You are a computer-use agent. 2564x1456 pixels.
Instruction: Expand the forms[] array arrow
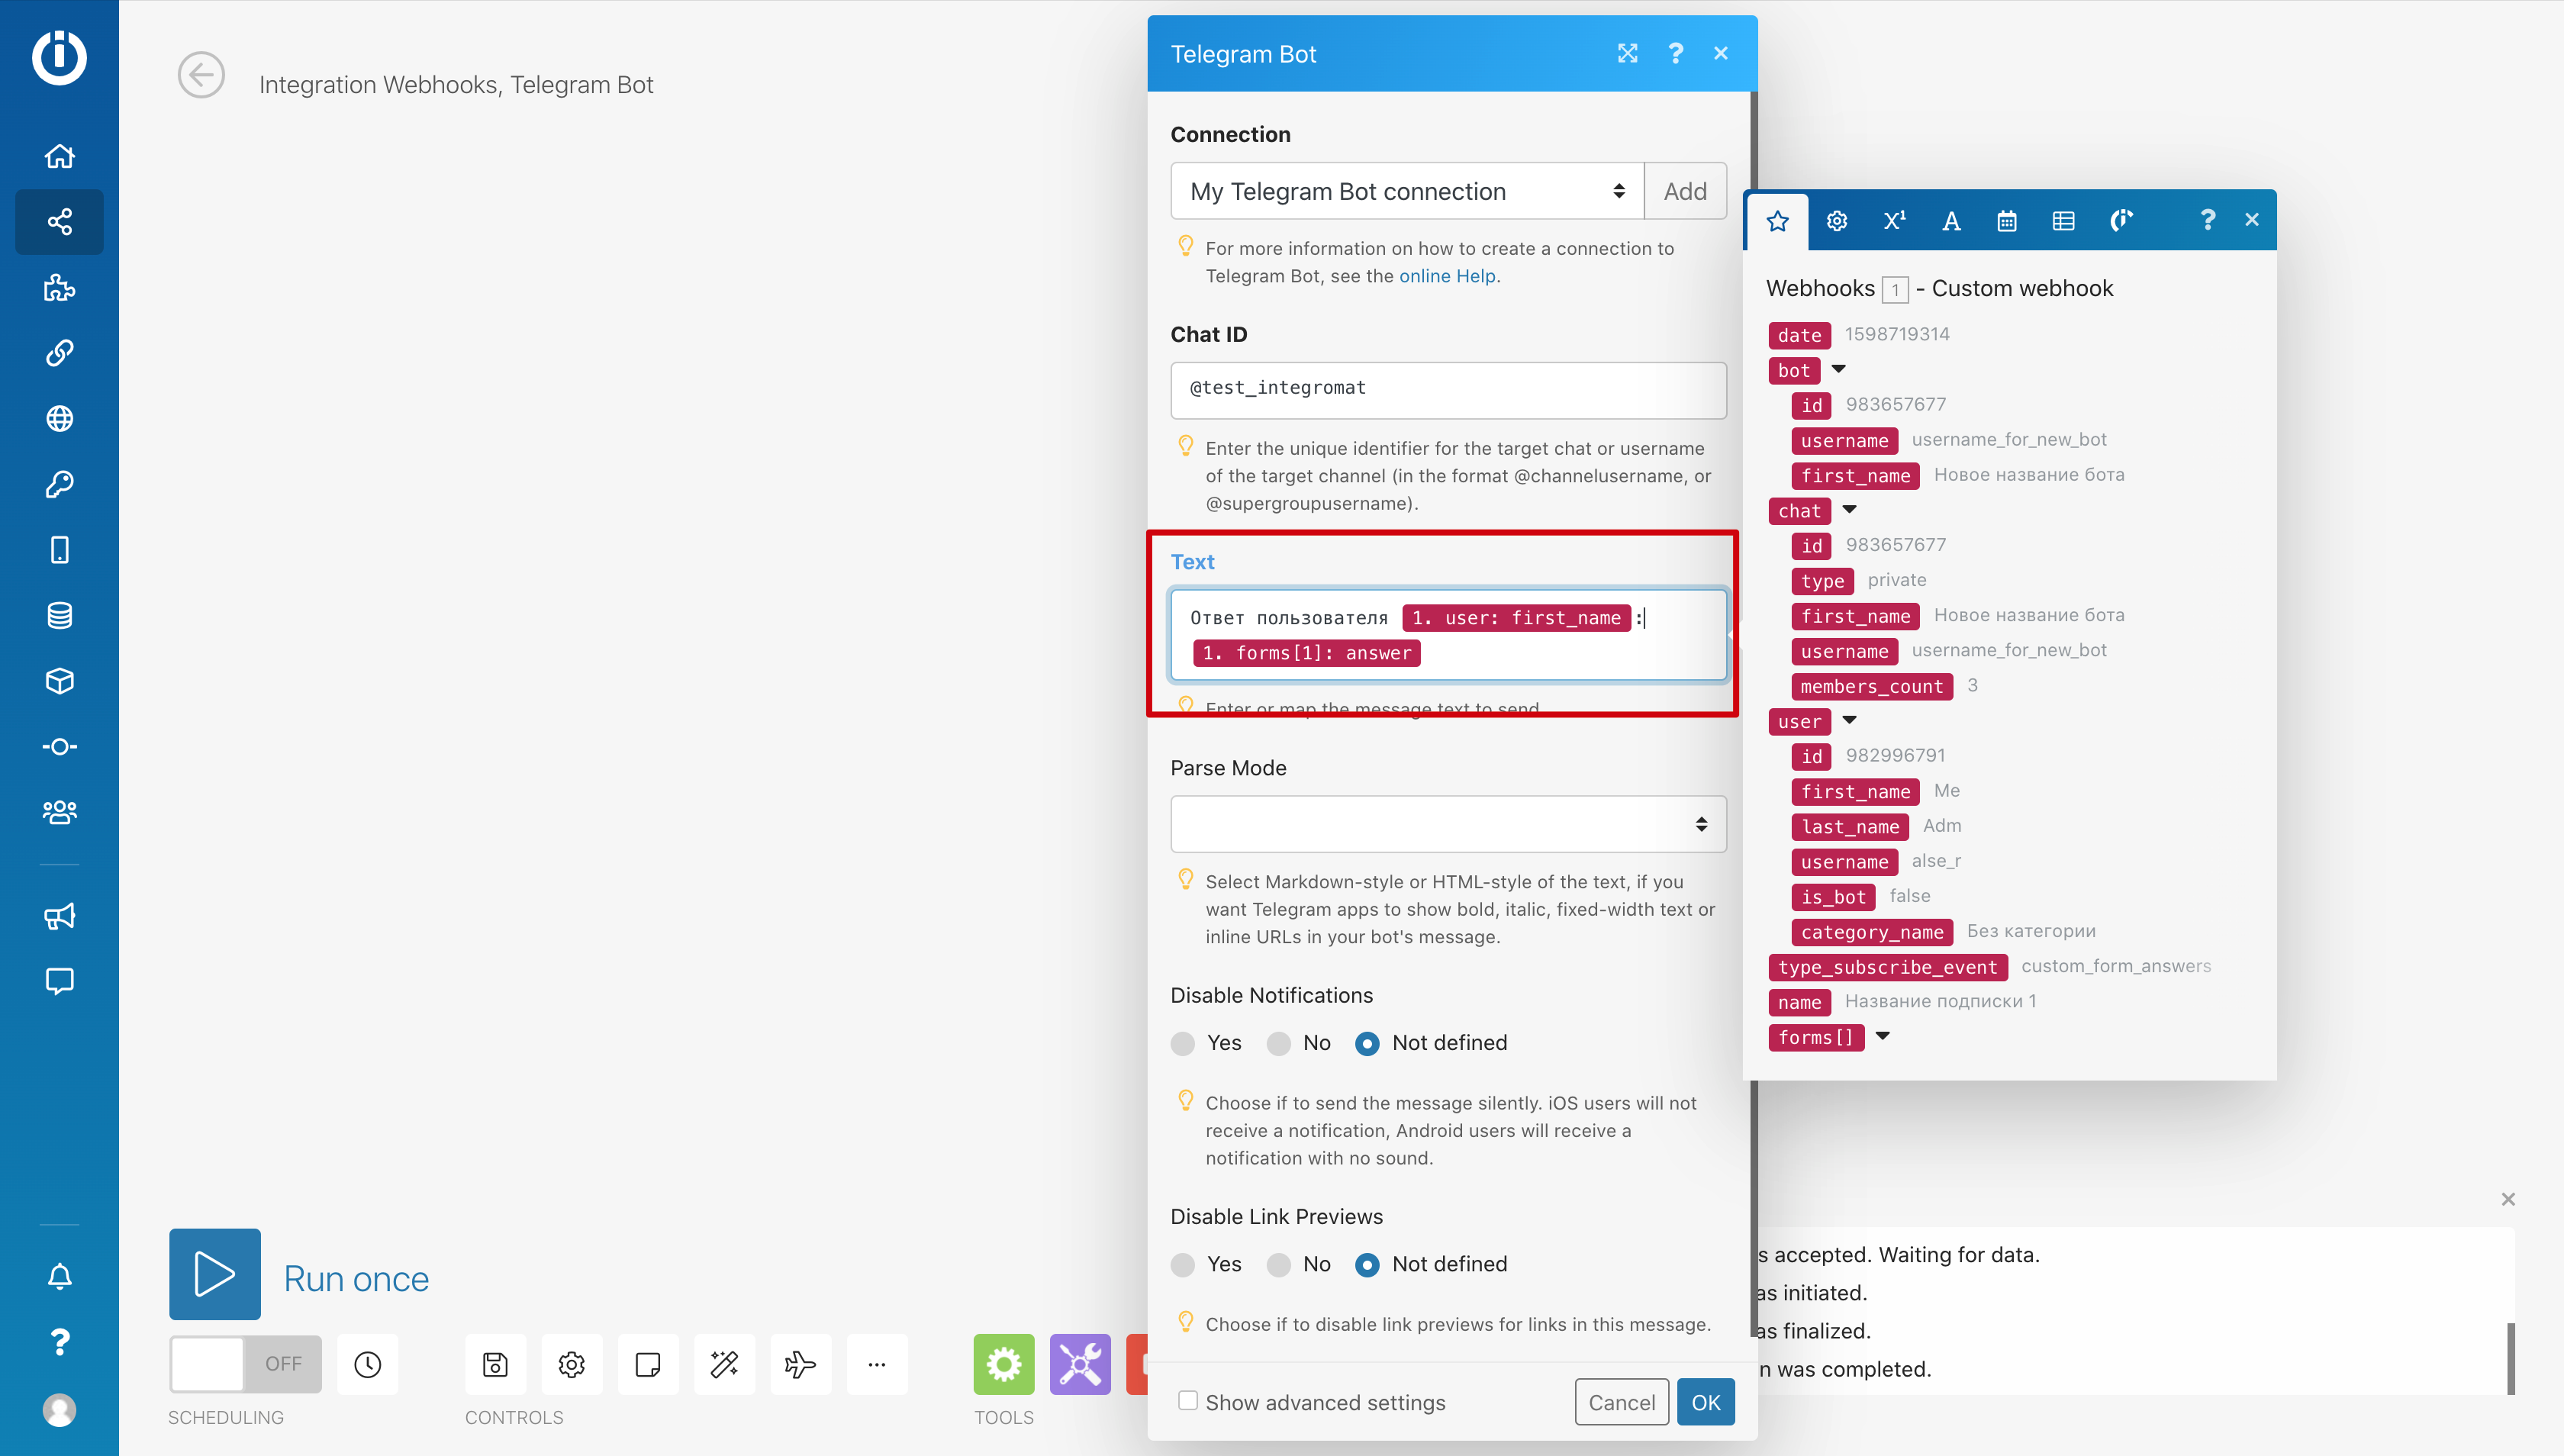pyautogui.click(x=1883, y=1036)
